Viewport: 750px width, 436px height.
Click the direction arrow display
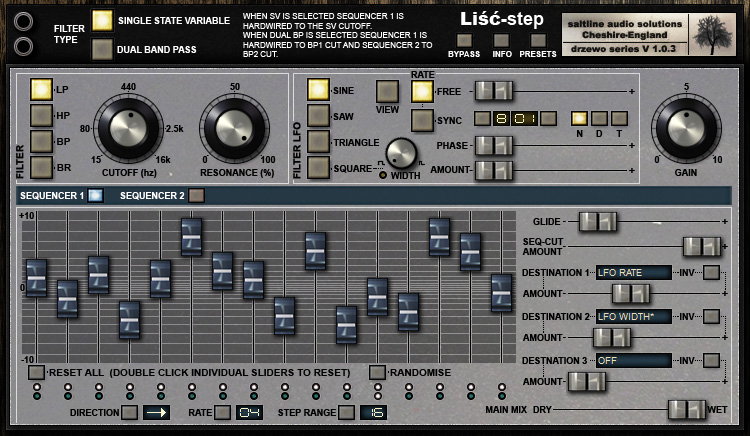coord(156,413)
